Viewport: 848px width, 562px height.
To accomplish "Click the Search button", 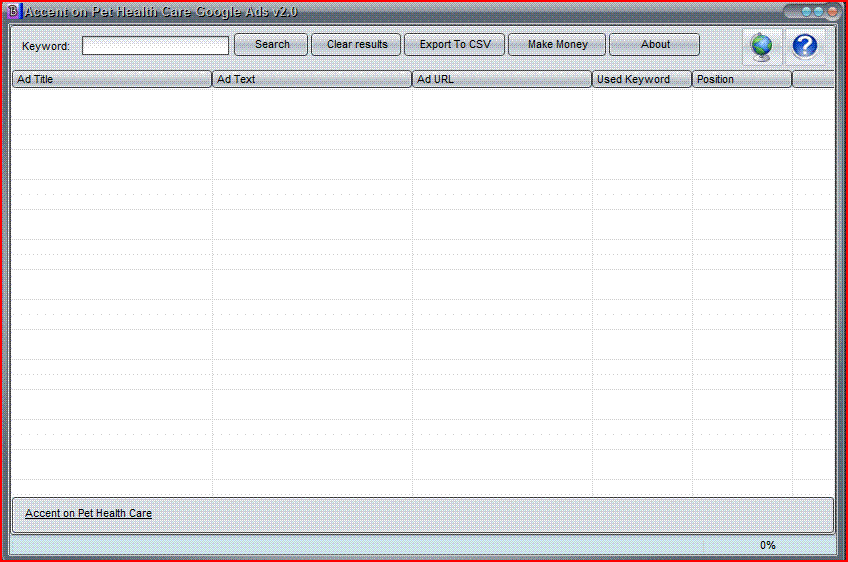I will (x=271, y=44).
